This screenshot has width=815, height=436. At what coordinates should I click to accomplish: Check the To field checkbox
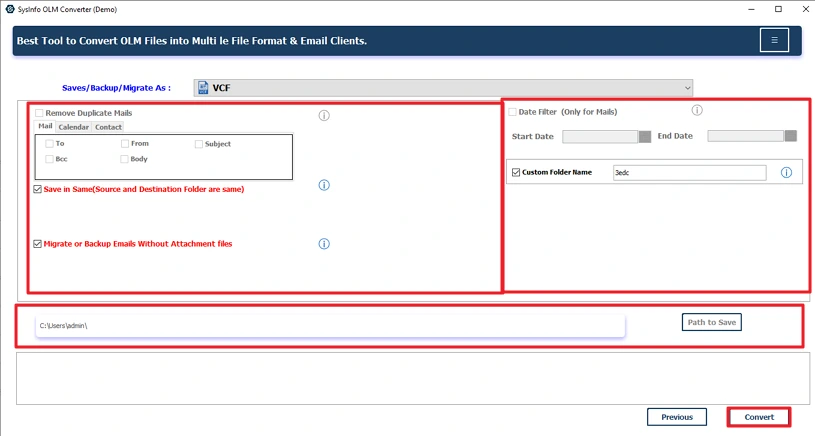click(49, 143)
